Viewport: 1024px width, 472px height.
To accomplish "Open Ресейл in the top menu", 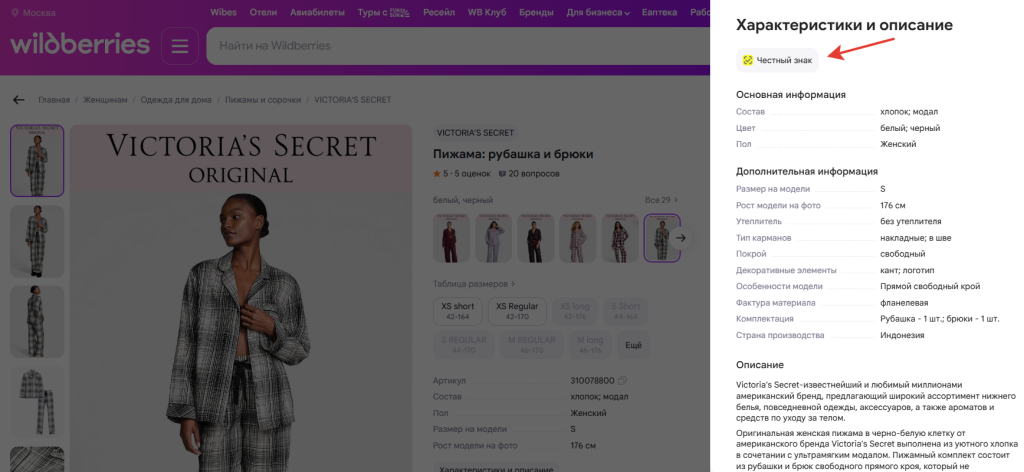I will (439, 12).
